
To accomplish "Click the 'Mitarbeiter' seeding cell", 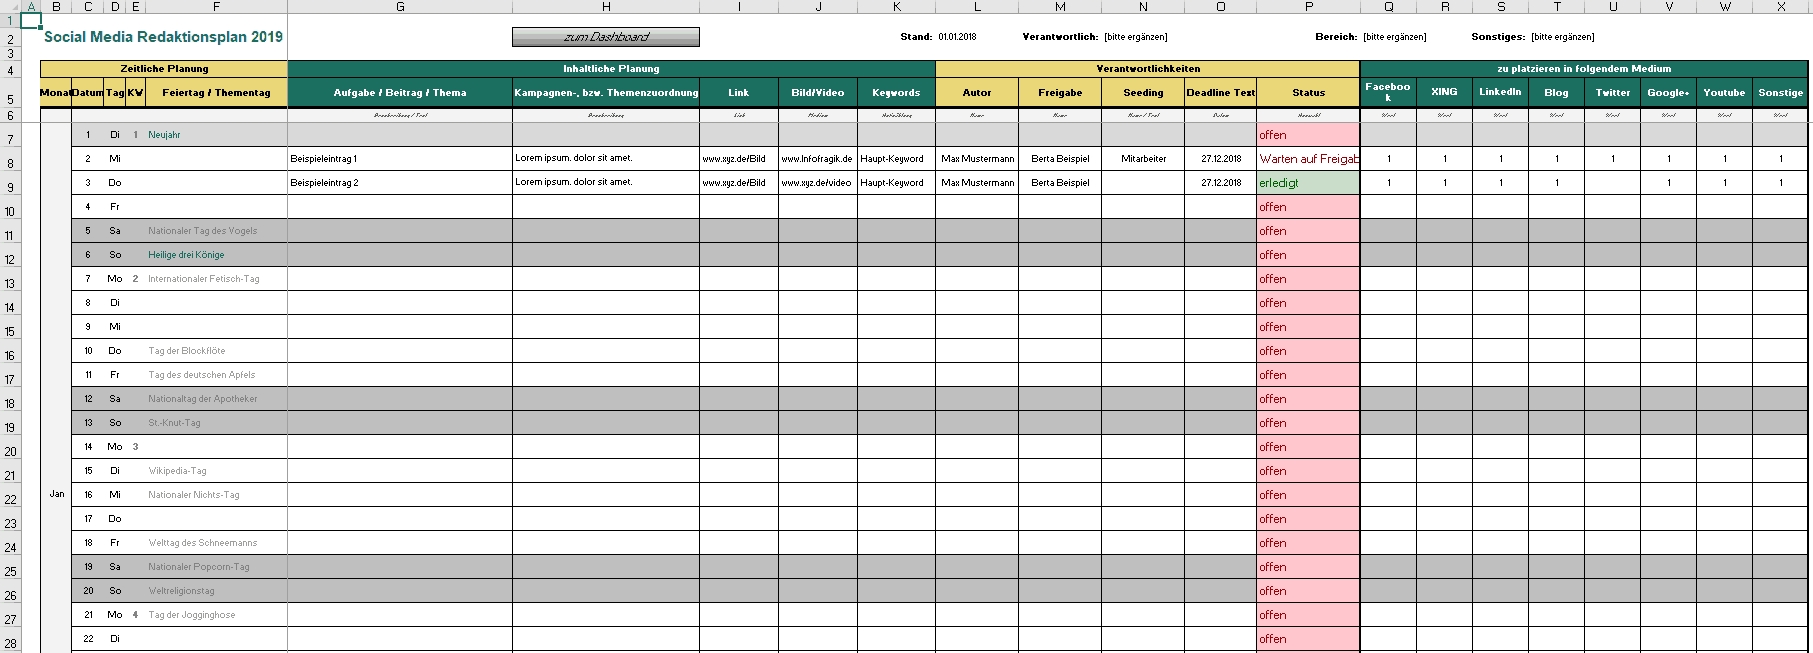I will pyautogui.click(x=1143, y=159).
